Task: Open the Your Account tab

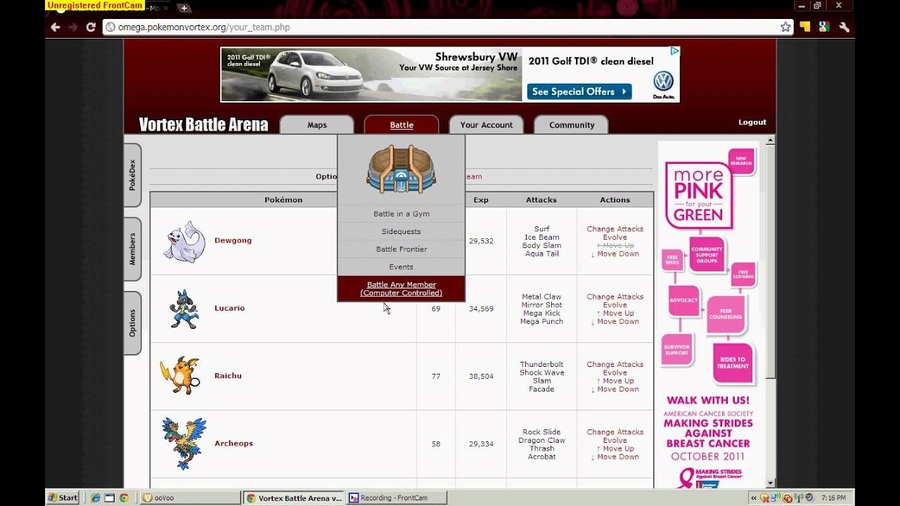Action: coord(486,125)
